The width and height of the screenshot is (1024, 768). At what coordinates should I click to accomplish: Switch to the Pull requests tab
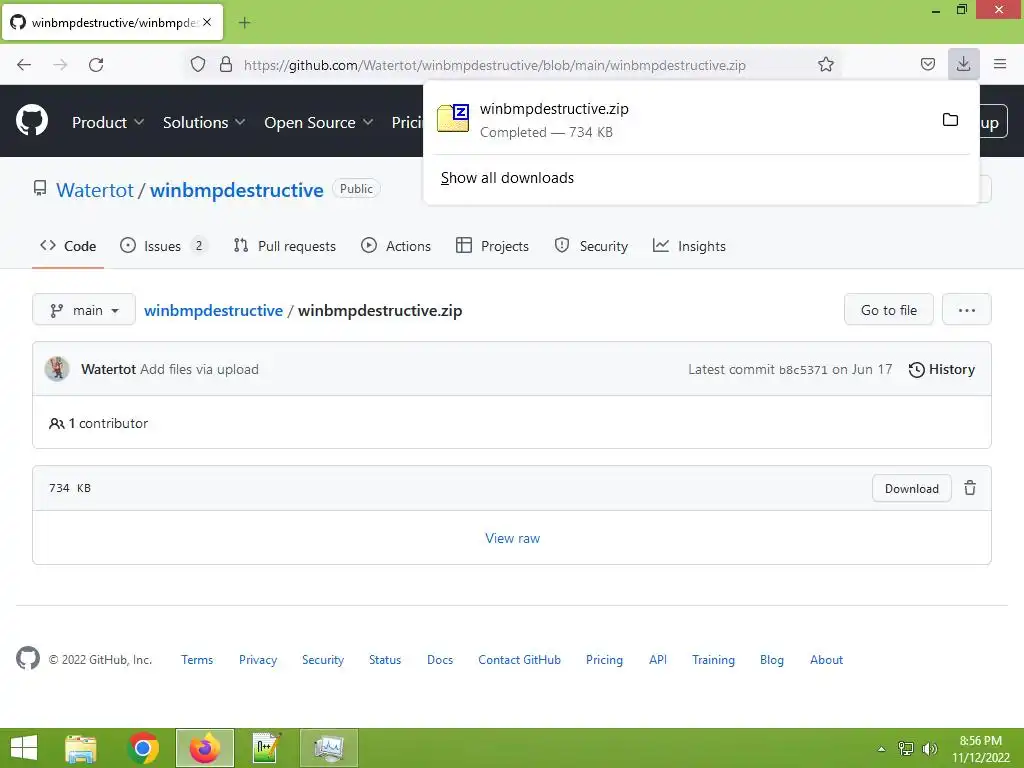[x=285, y=246]
